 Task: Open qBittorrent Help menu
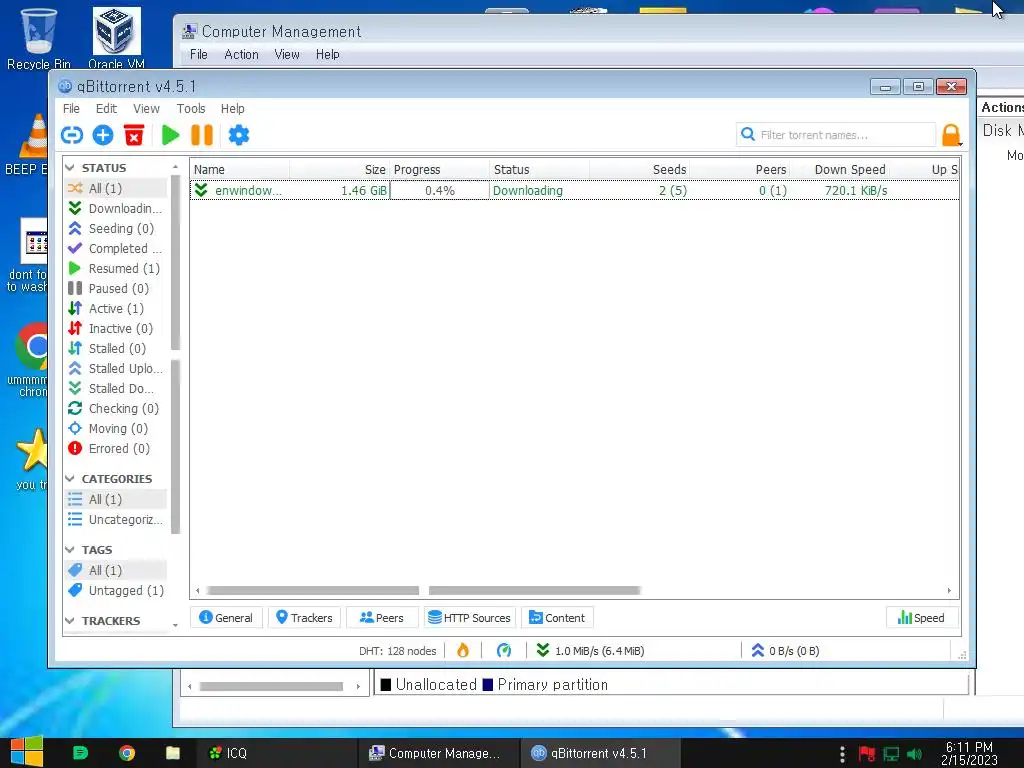pos(232,108)
